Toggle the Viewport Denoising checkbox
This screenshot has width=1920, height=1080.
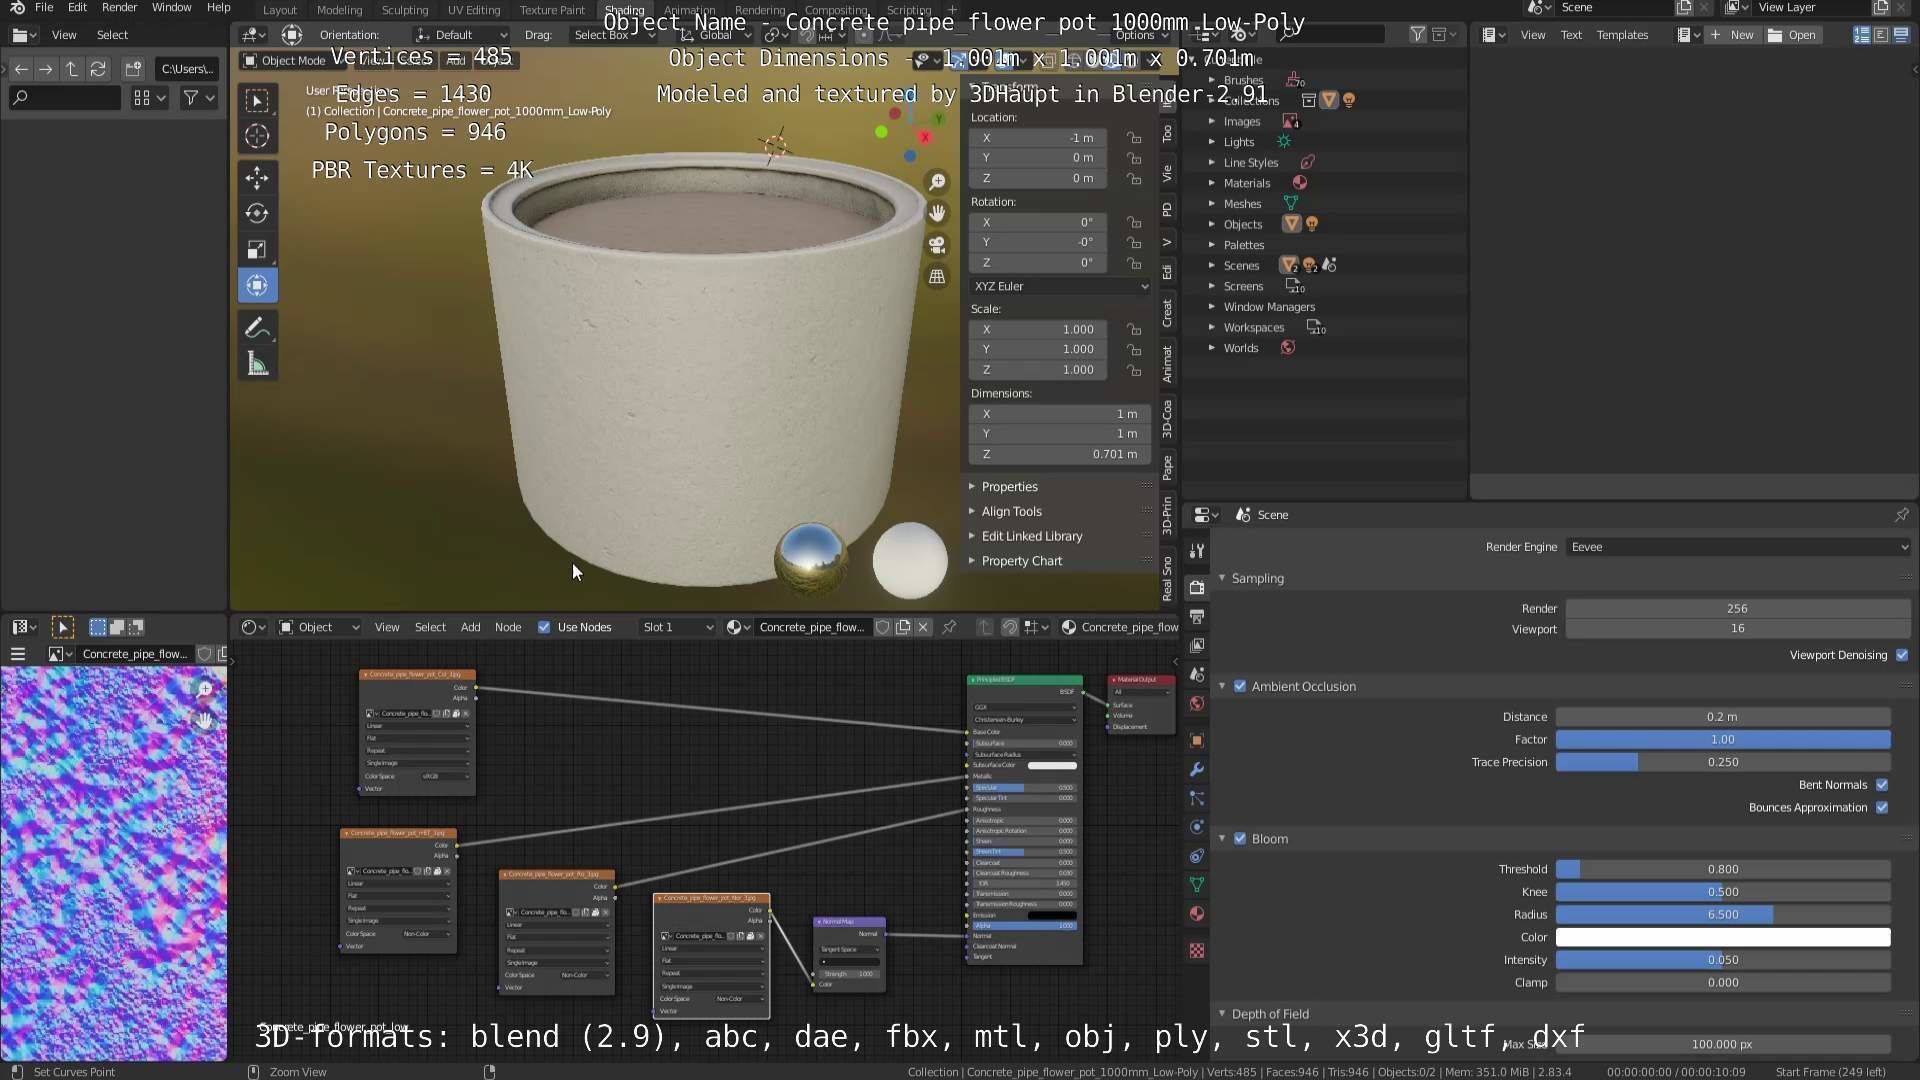pyautogui.click(x=1902, y=655)
